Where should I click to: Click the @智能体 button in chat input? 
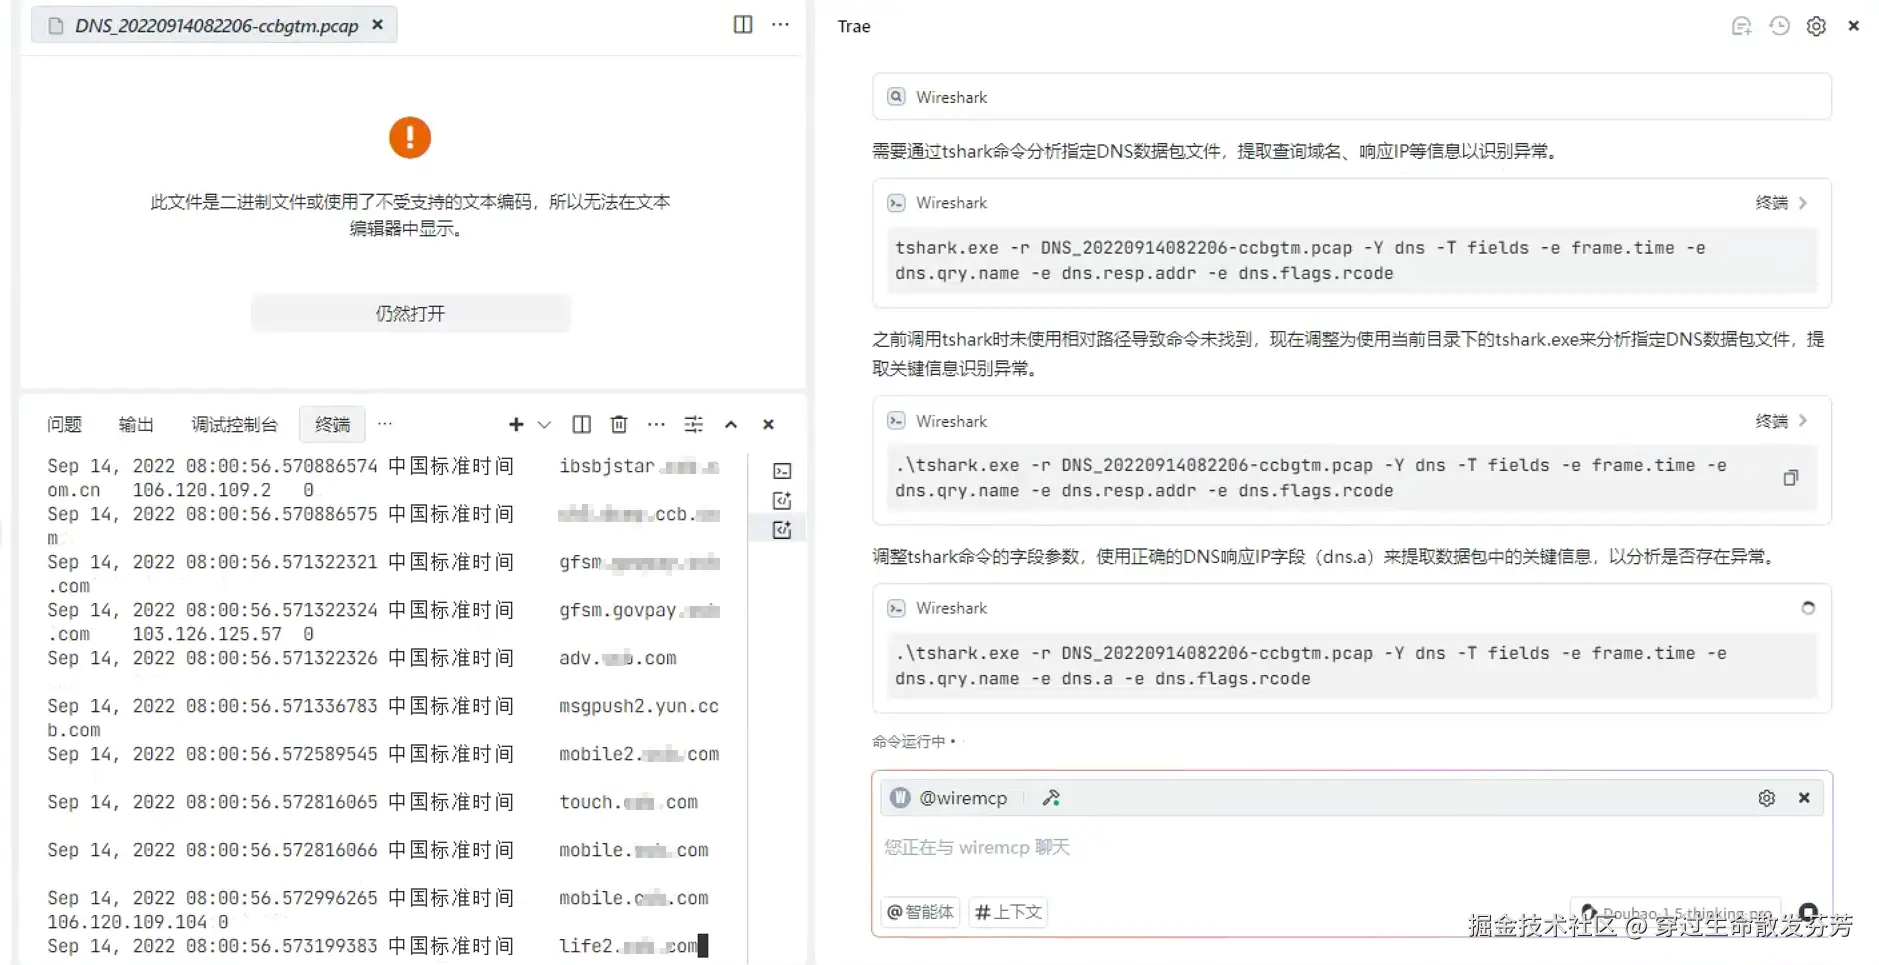[x=919, y=912]
